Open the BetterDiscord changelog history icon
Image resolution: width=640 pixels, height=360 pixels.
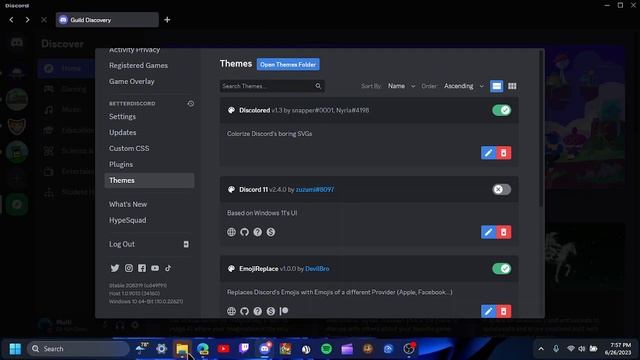click(x=191, y=104)
